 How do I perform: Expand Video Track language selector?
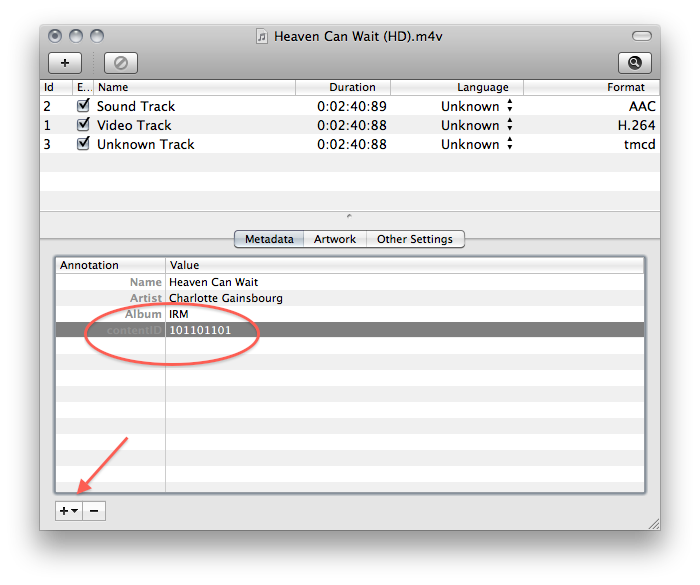coord(509,125)
